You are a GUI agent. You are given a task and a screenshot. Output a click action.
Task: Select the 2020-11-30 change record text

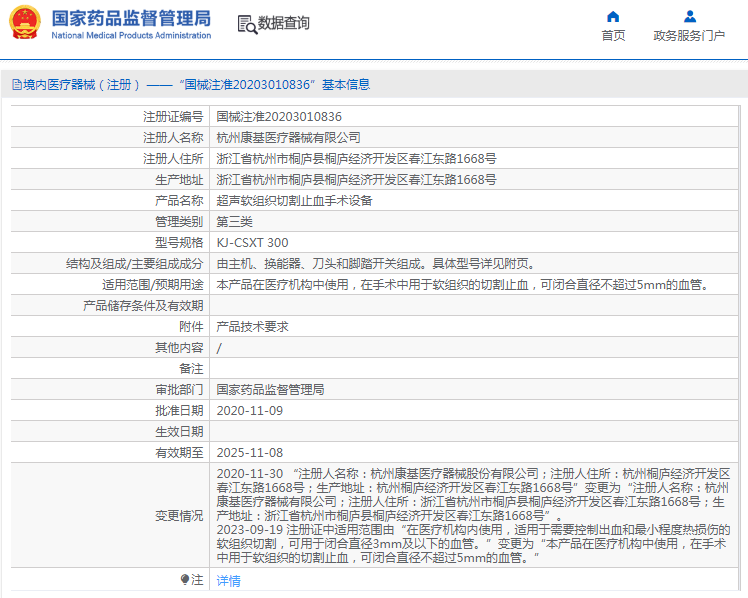point(473,495)
